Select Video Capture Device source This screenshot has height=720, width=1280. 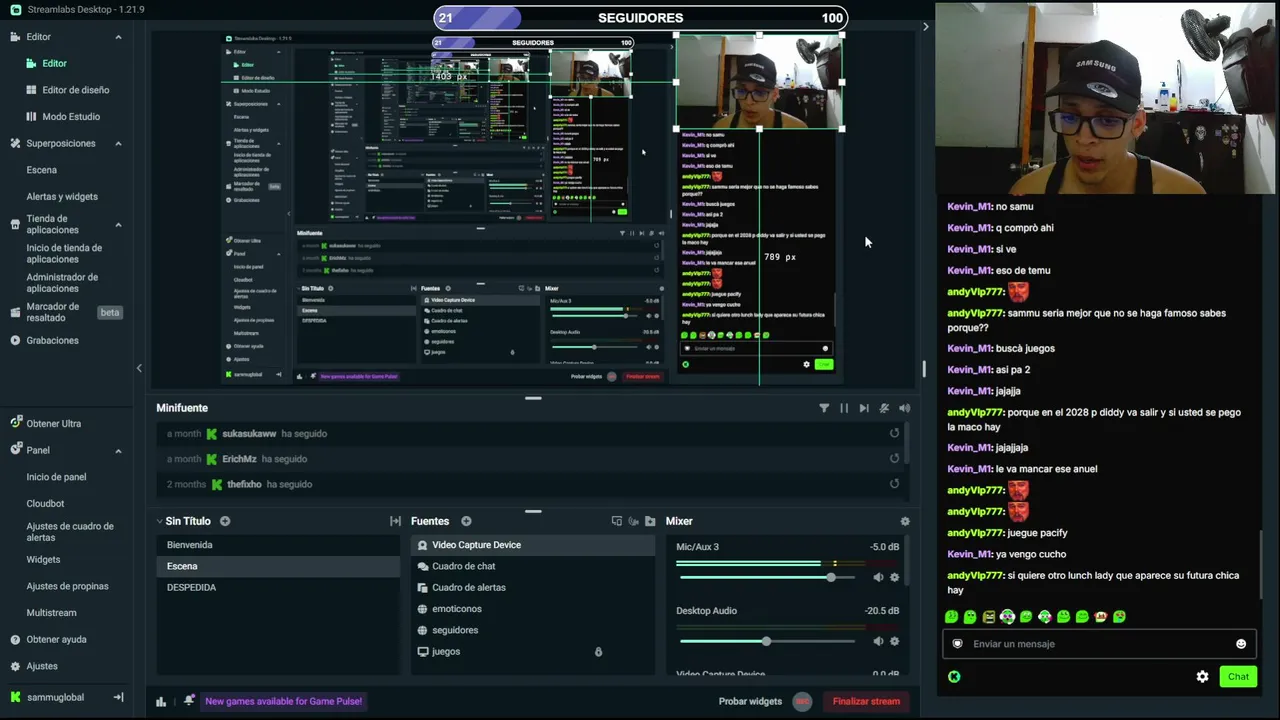(x=533, y=545)
